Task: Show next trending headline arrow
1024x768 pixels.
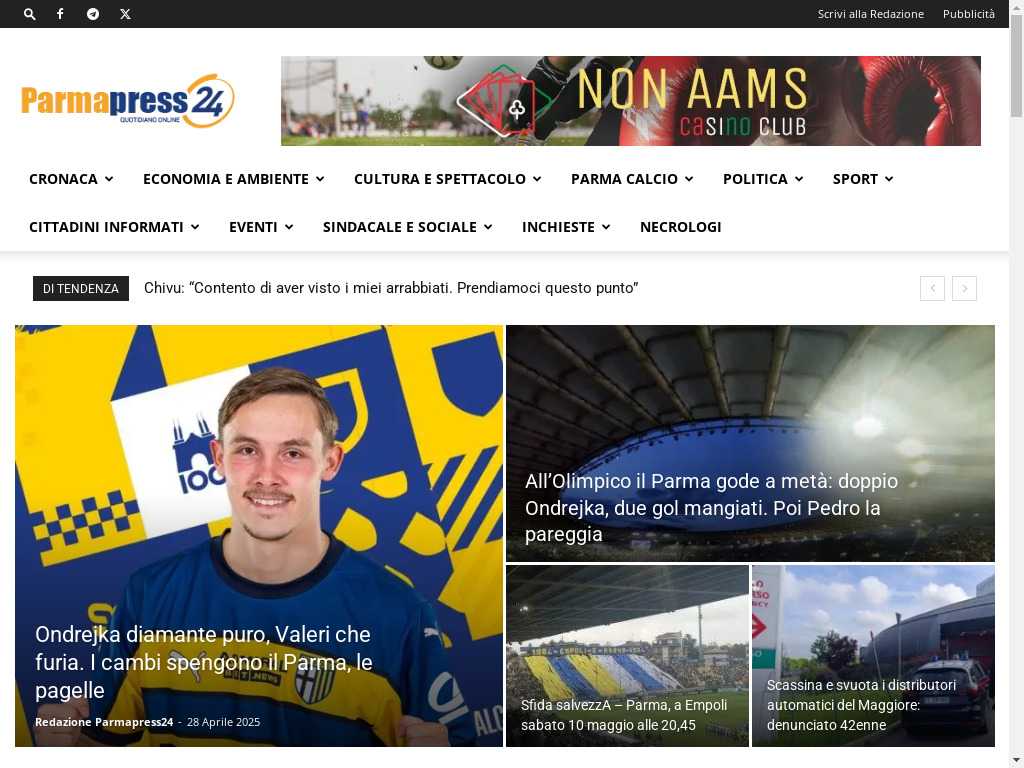Action: coord(964,288)
